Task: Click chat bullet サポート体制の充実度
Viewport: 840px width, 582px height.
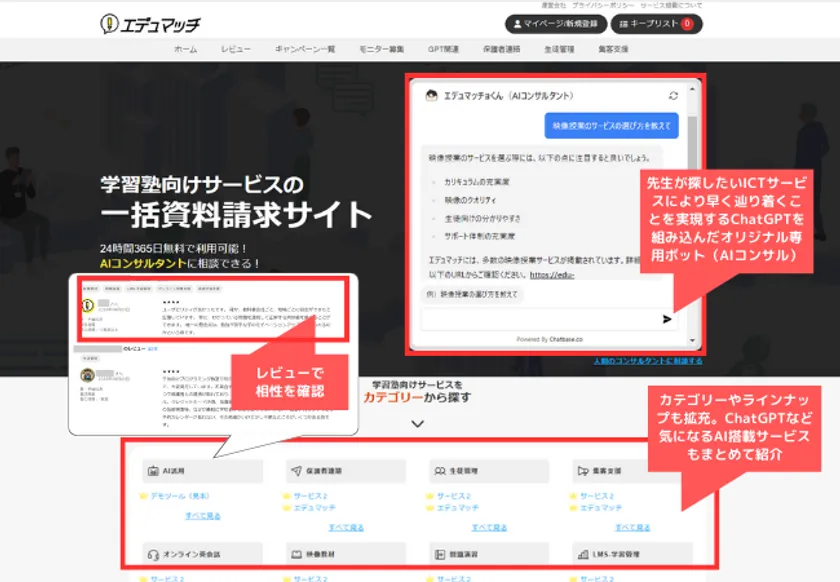Action: [479, 236]
